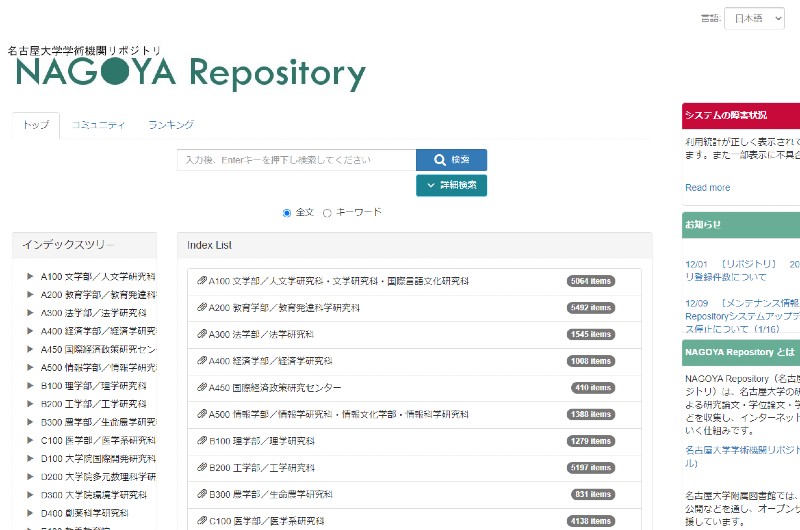The height and width of the screenshot is (530, 800).
Task: Click link icon beside A100 文学部 index
Action: click(x=202, y=281)
